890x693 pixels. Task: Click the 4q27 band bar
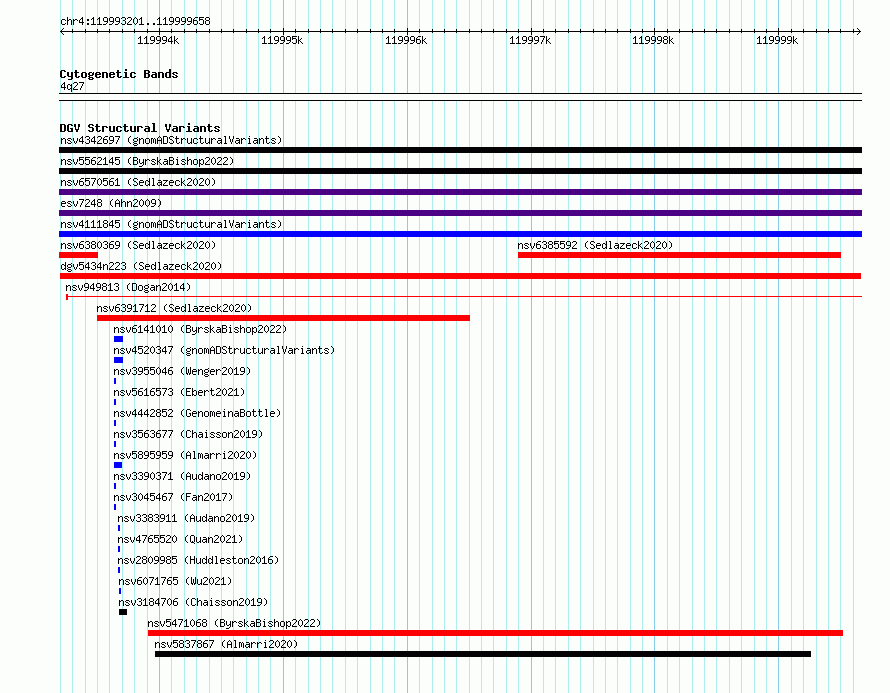click(x=460, y=97)
